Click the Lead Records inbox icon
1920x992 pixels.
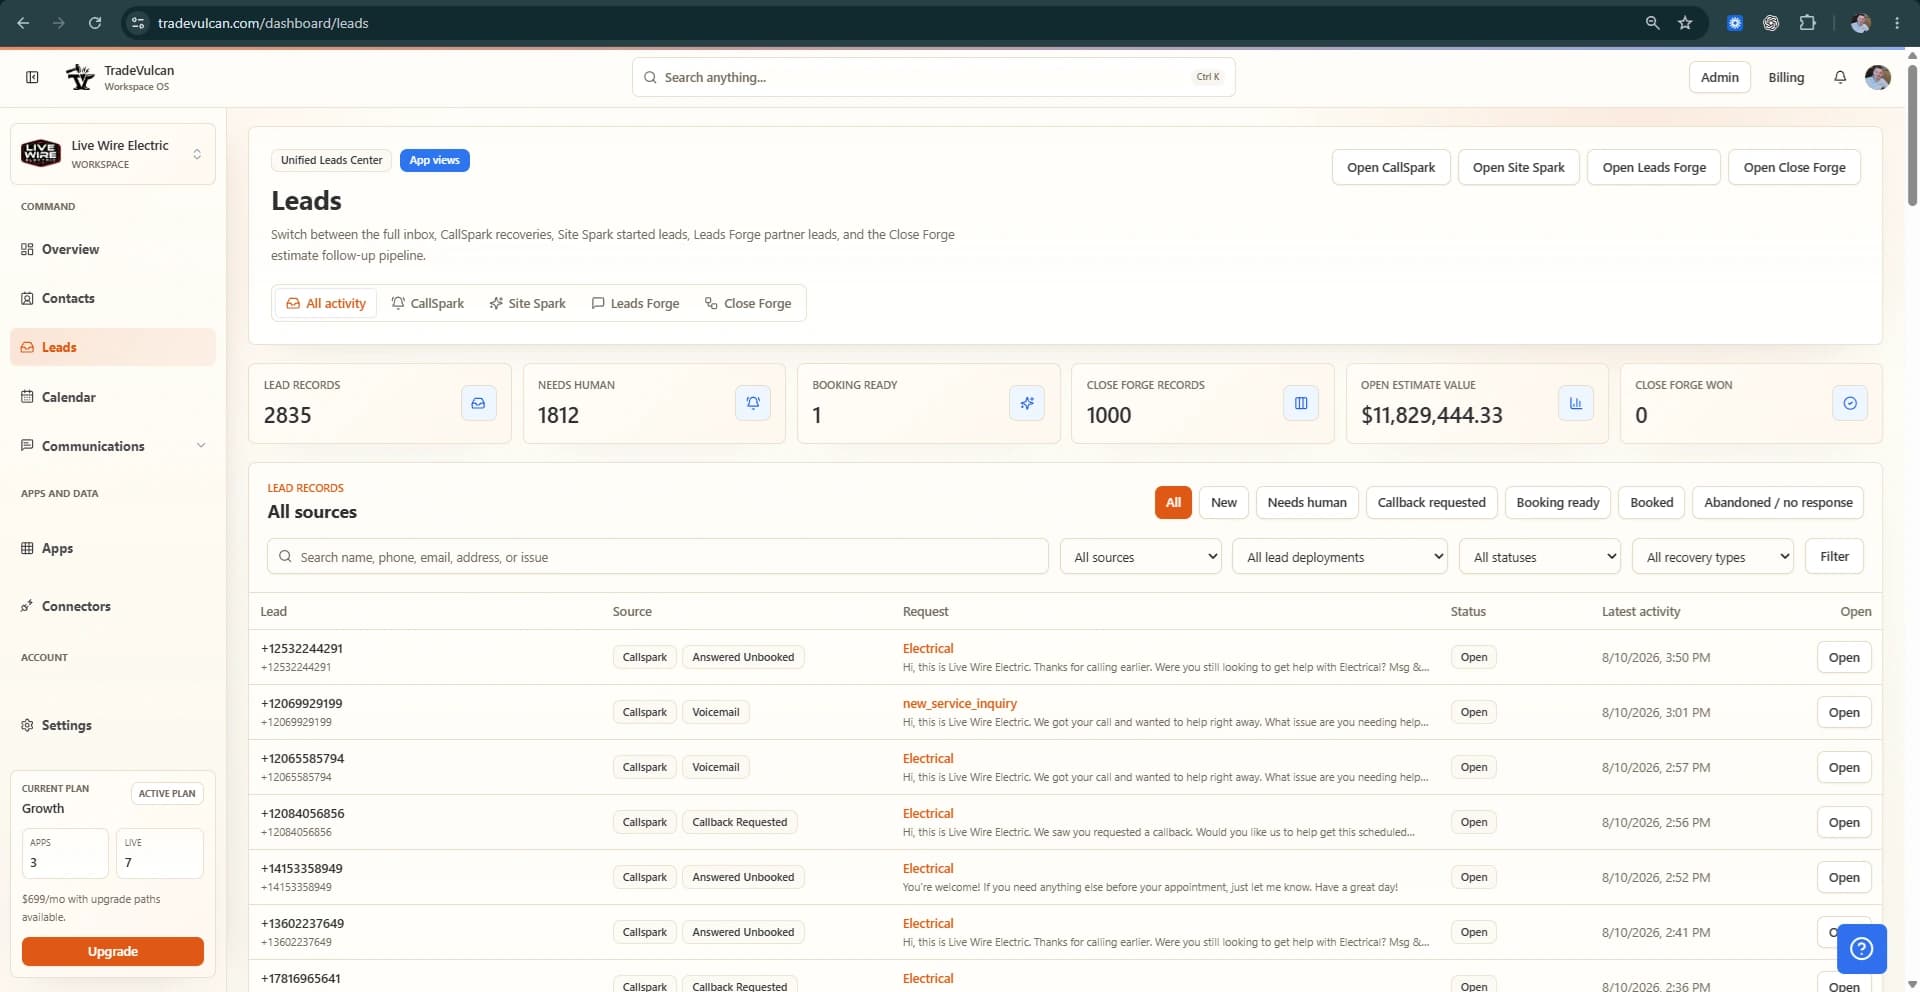(478, 403)
